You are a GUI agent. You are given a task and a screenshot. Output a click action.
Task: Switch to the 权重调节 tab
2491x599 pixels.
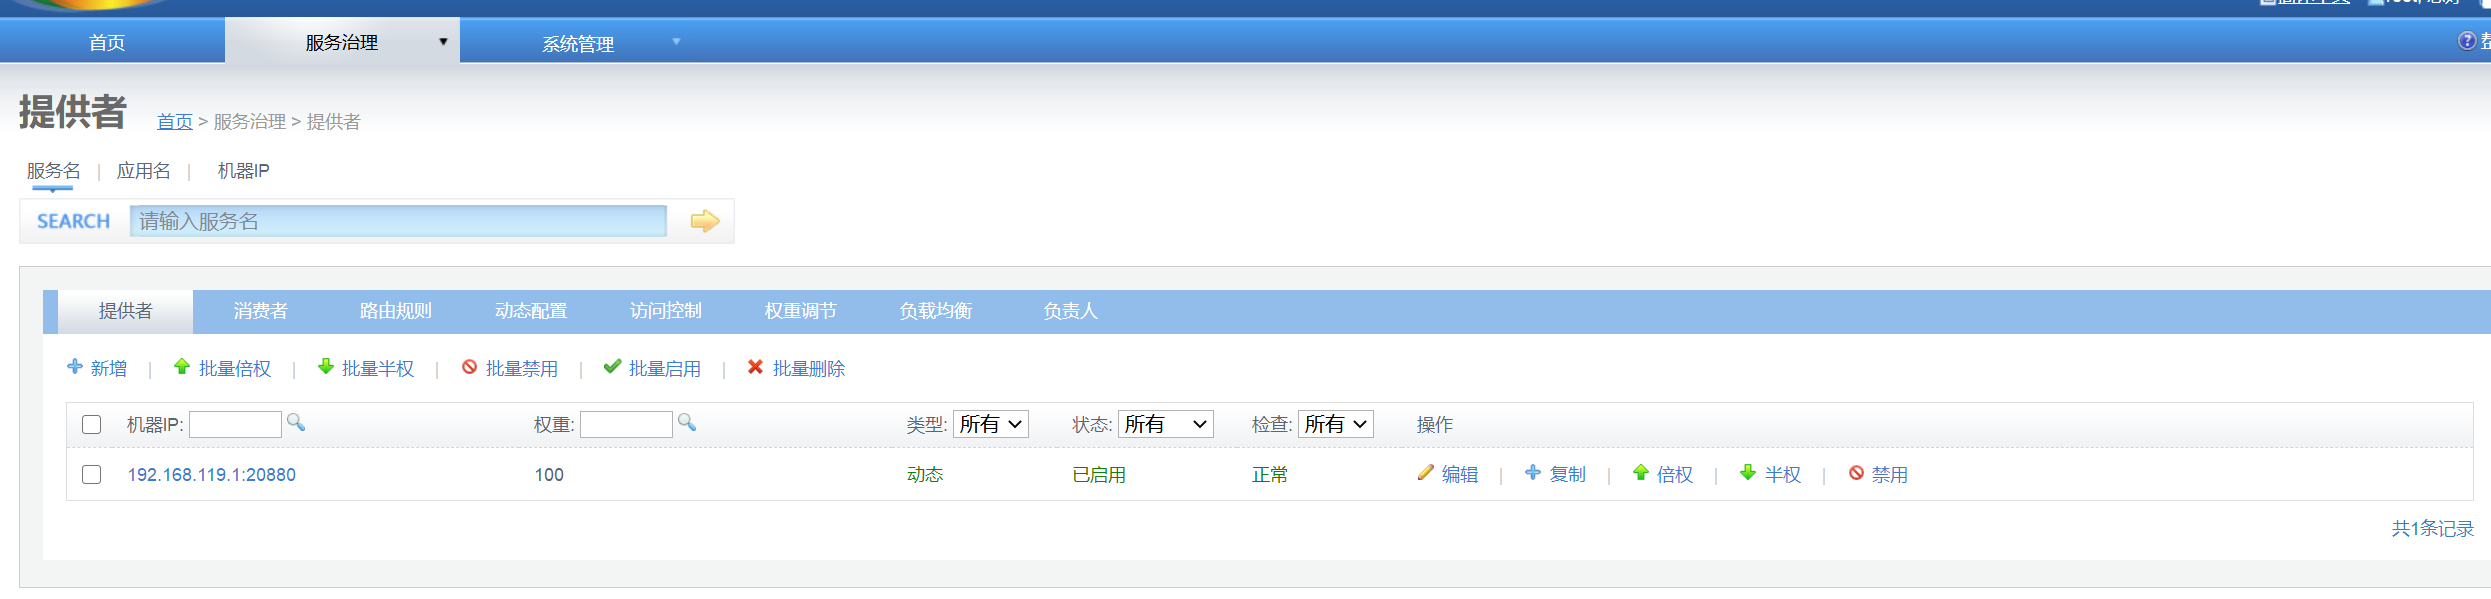click(801, 311)
